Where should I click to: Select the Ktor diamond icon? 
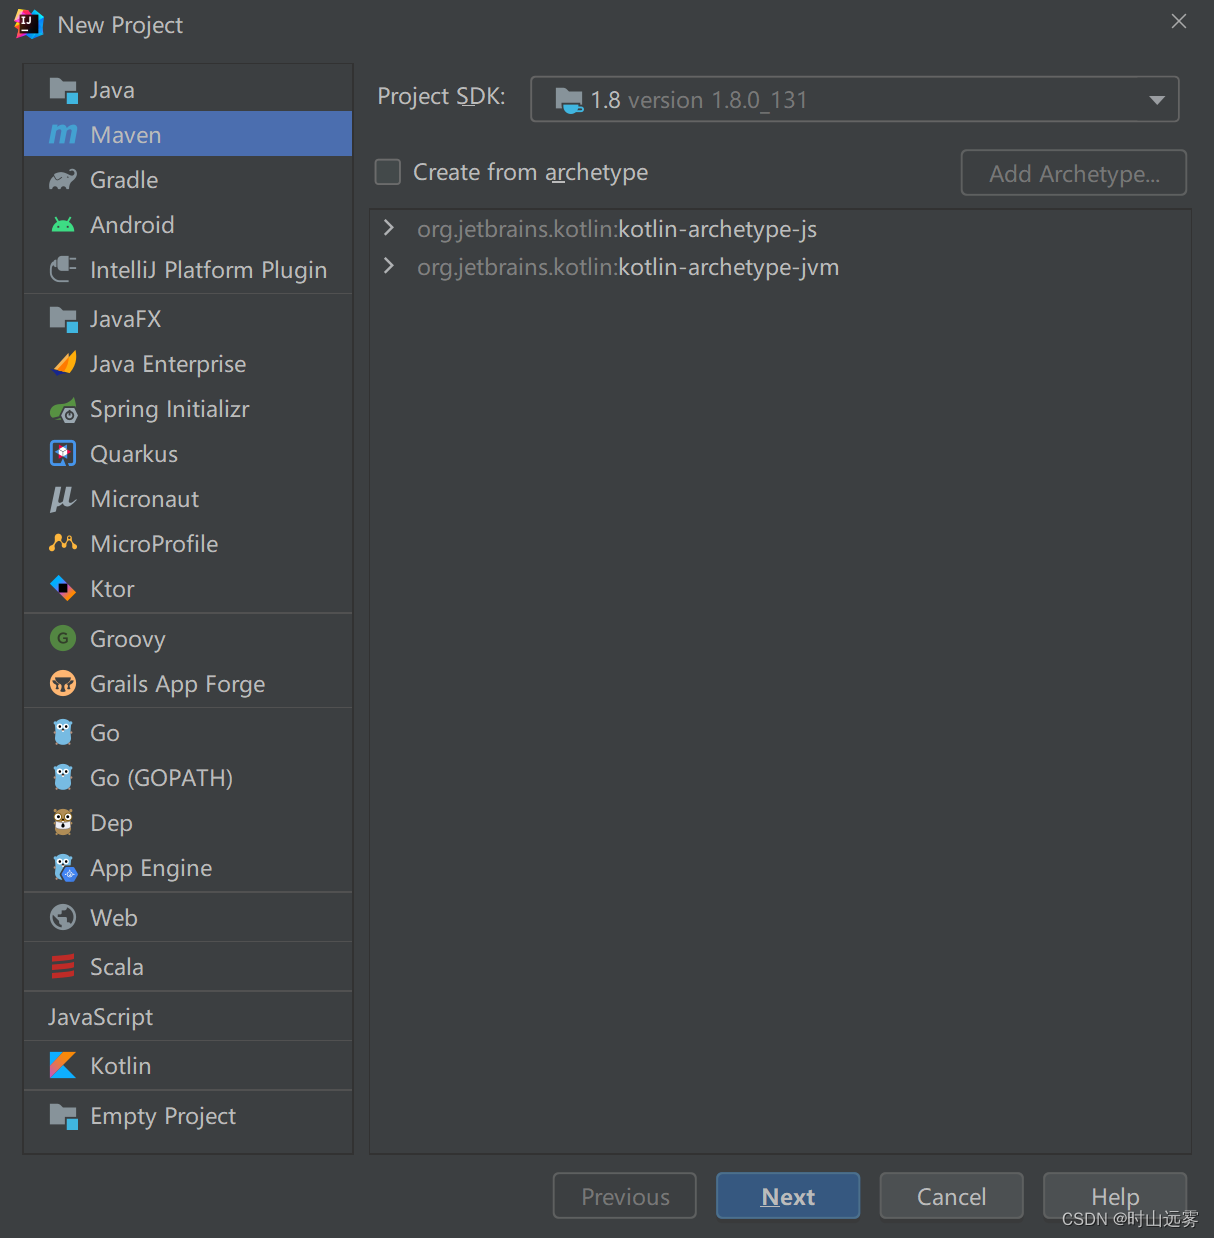(x=63, y=589)
